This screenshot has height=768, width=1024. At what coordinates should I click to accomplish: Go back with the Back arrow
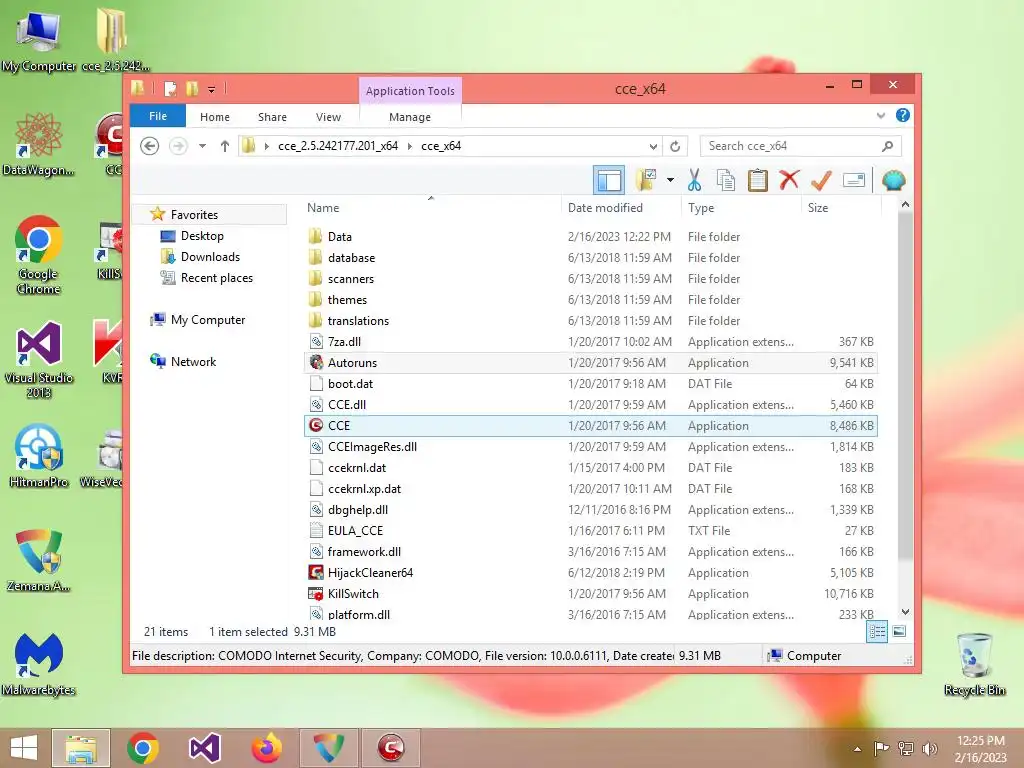[150, 146]
